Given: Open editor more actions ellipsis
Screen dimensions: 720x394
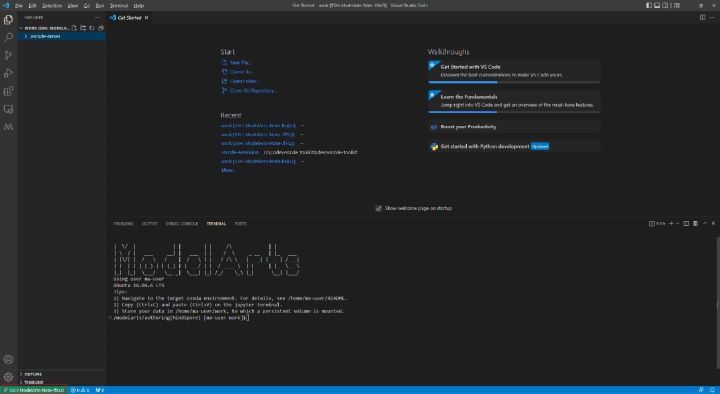Looking at the screenshot, I should [712, 17].
